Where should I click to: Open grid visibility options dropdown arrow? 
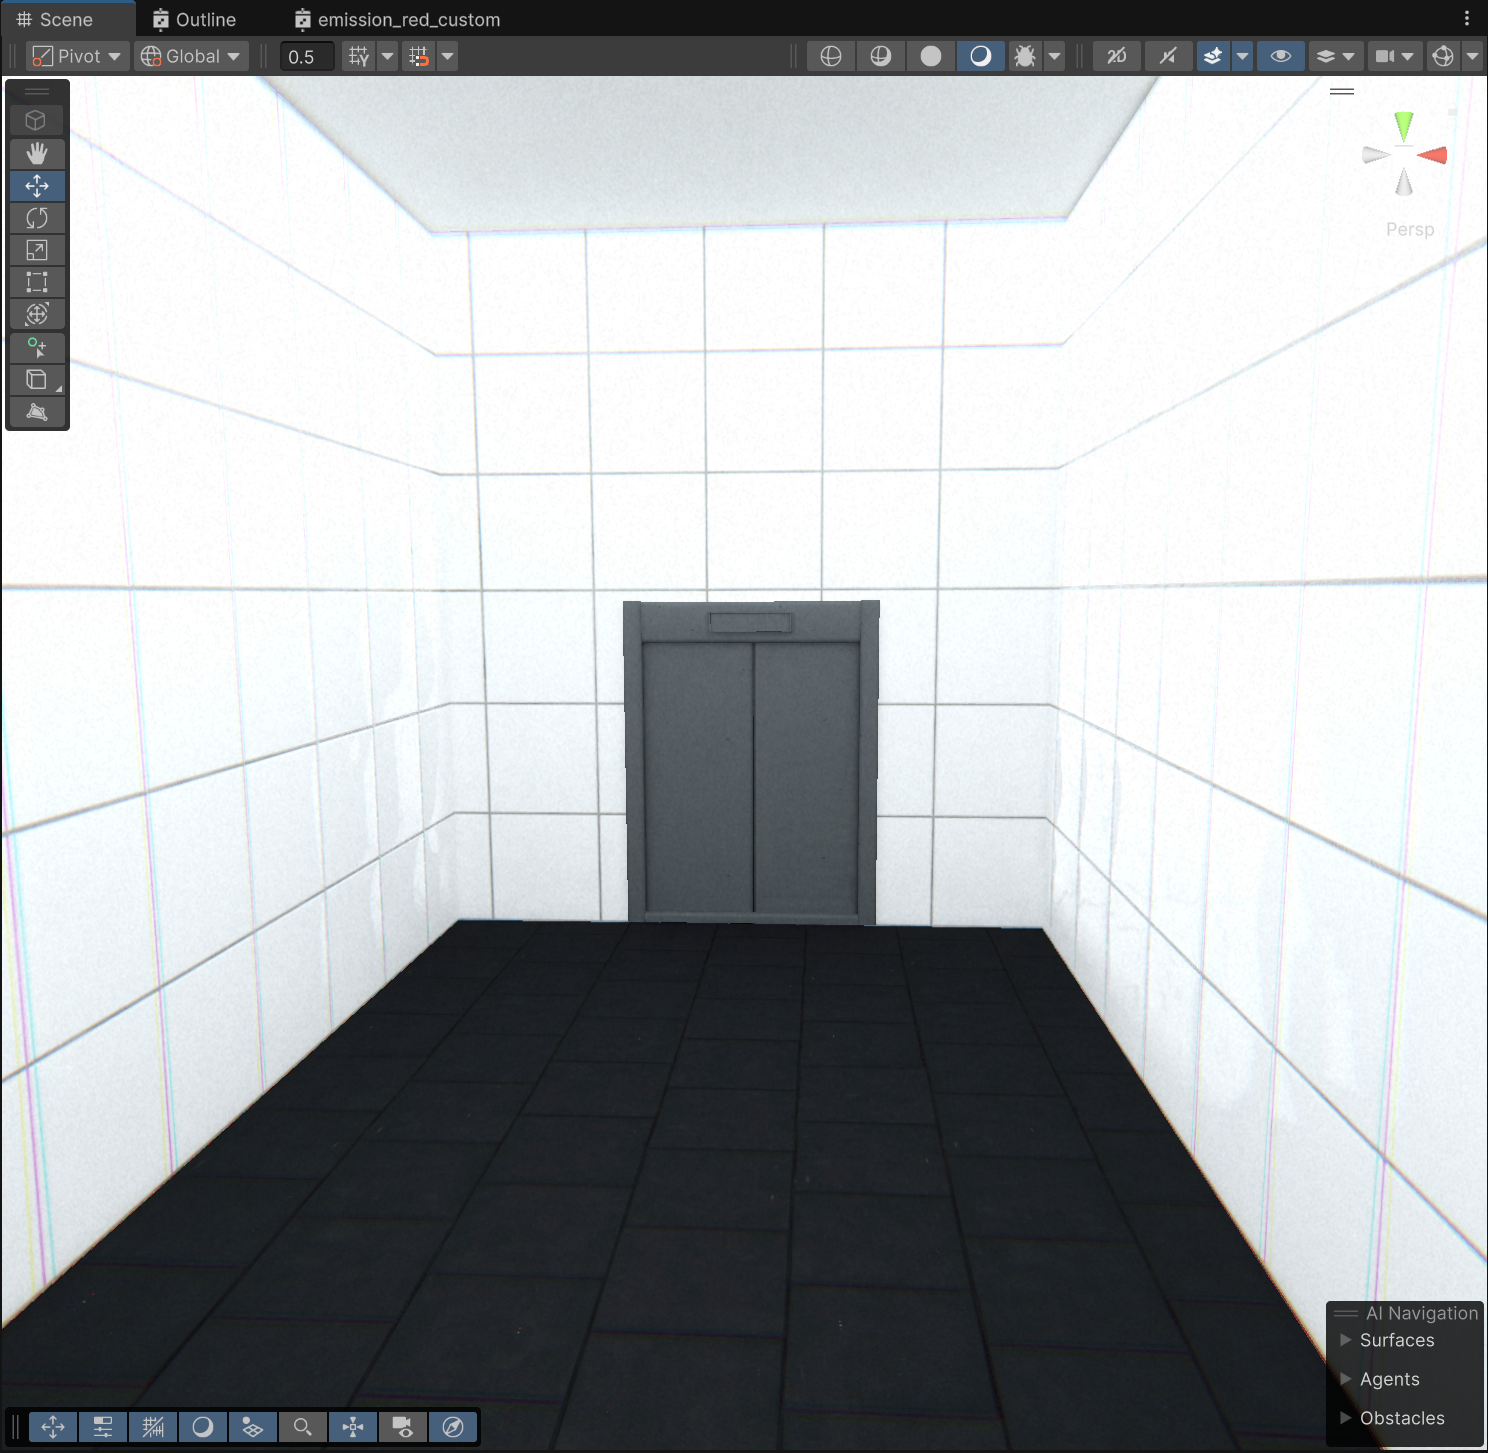click(x=387, y=56)
